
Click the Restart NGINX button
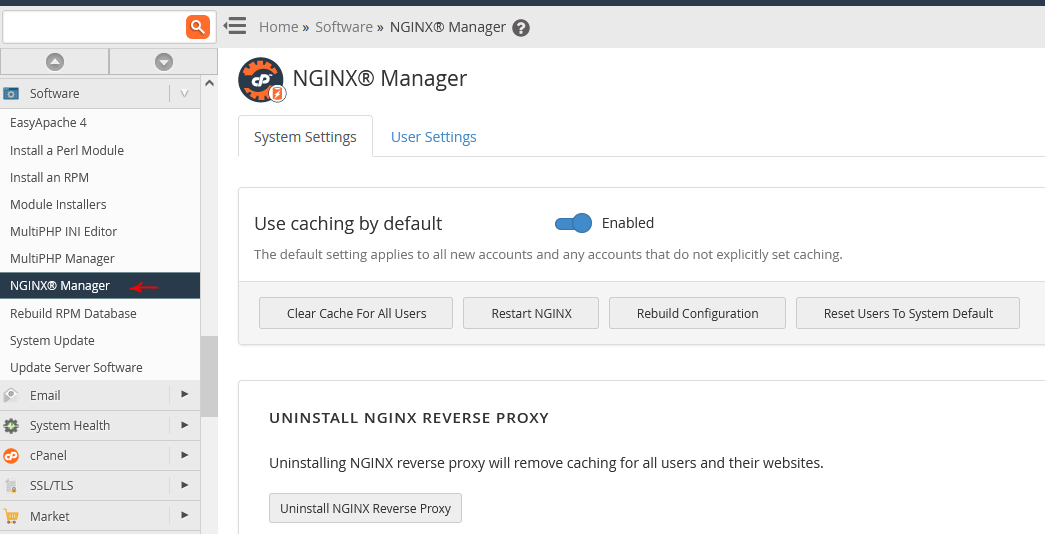(531, 313)
